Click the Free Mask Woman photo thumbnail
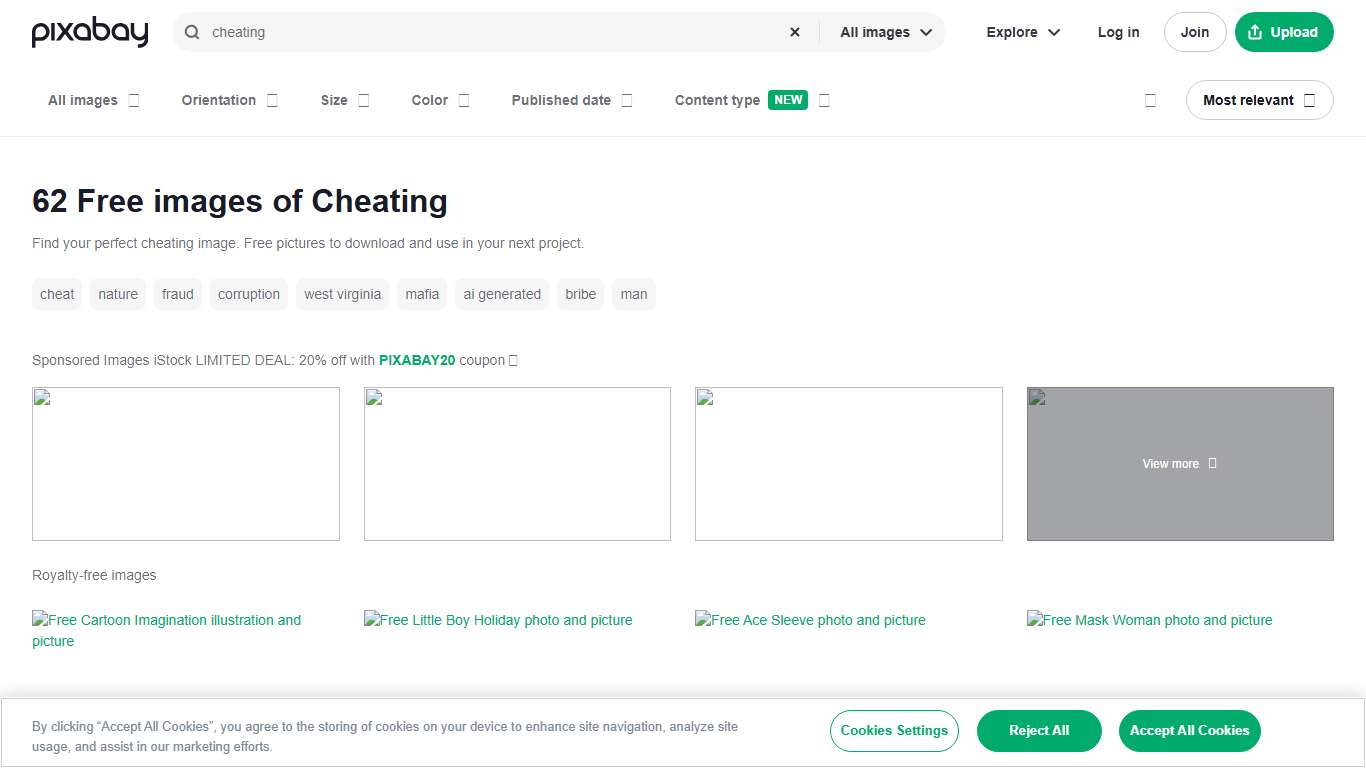Image resolution: width=1366 pixels, height=768 pixels. click(1149, 620)
